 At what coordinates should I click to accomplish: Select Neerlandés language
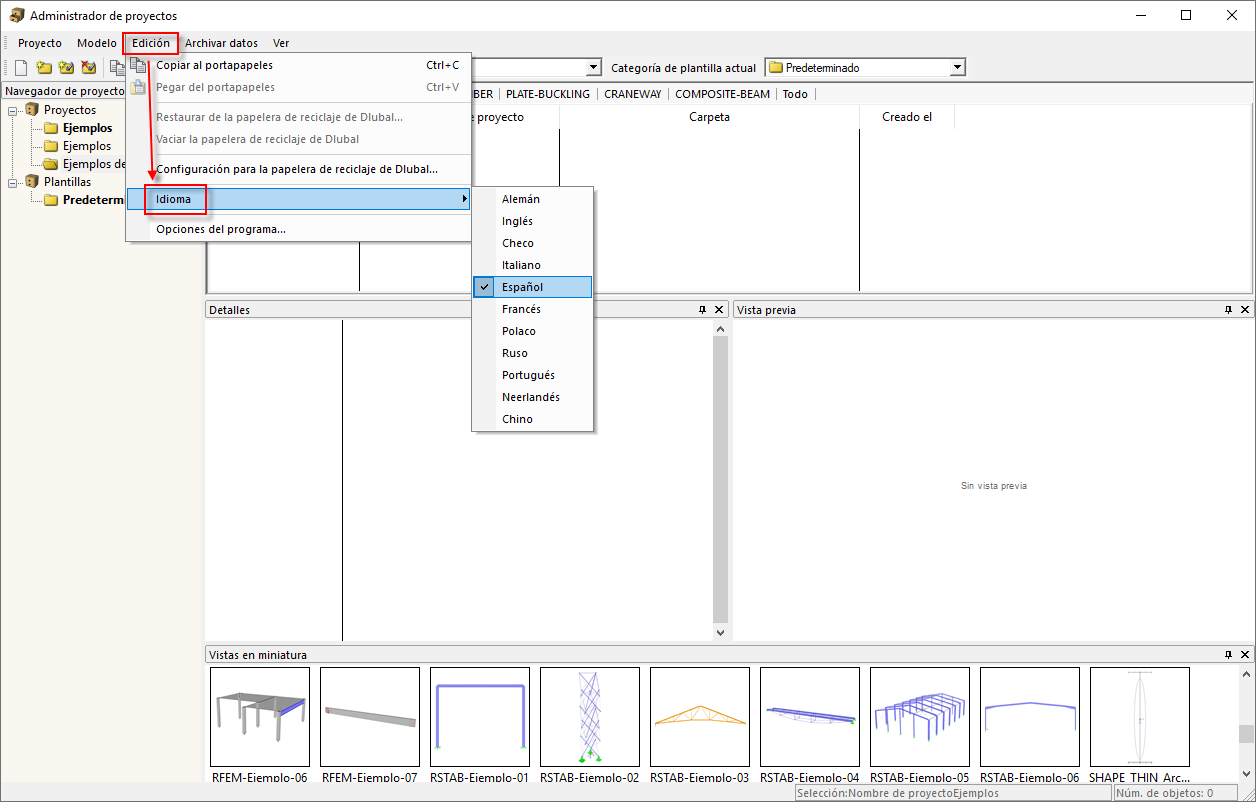pyautogui.click(x=533, y=397)
